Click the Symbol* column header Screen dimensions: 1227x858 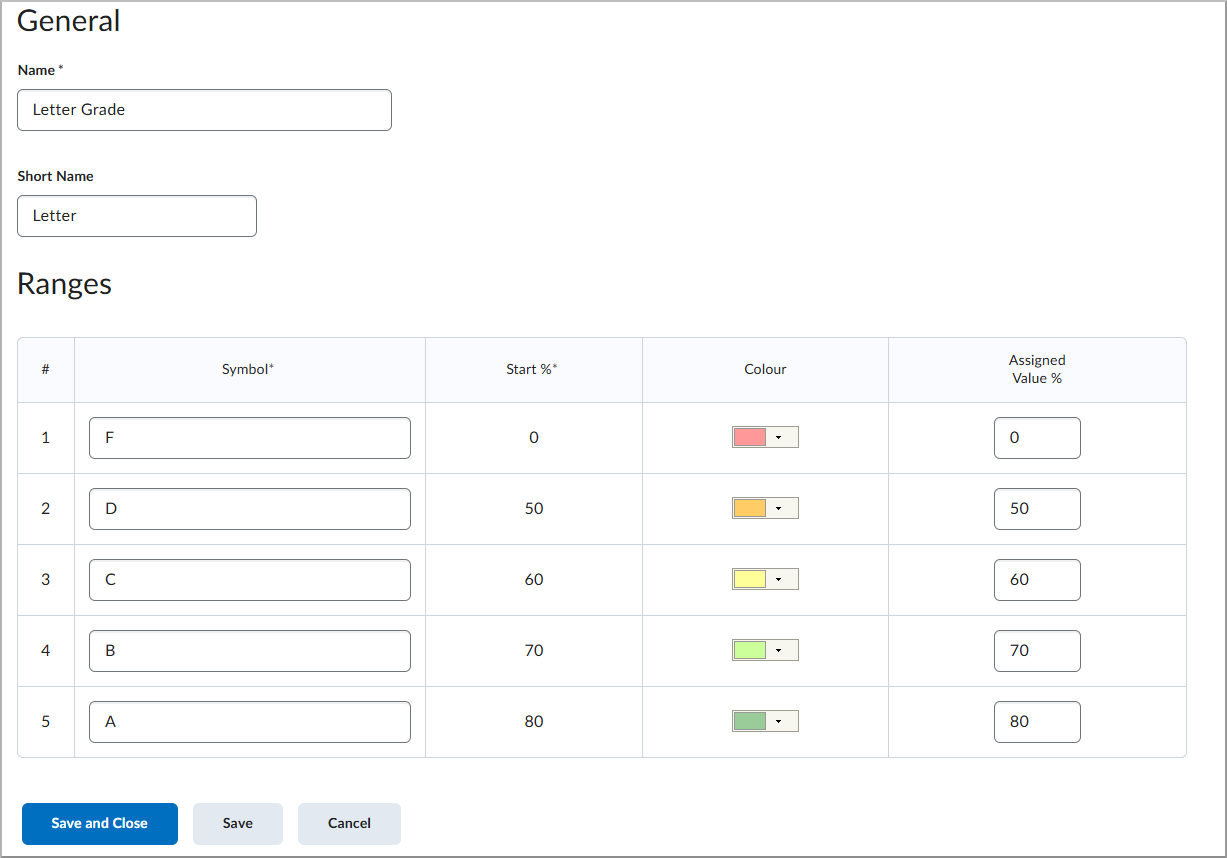coord(248,370)
